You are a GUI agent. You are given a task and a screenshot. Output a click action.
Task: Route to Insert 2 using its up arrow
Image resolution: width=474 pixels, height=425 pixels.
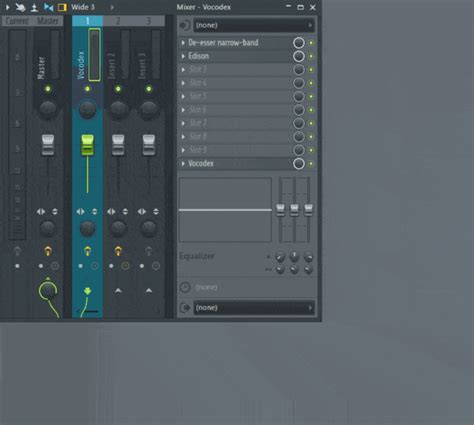click(118, 291)
